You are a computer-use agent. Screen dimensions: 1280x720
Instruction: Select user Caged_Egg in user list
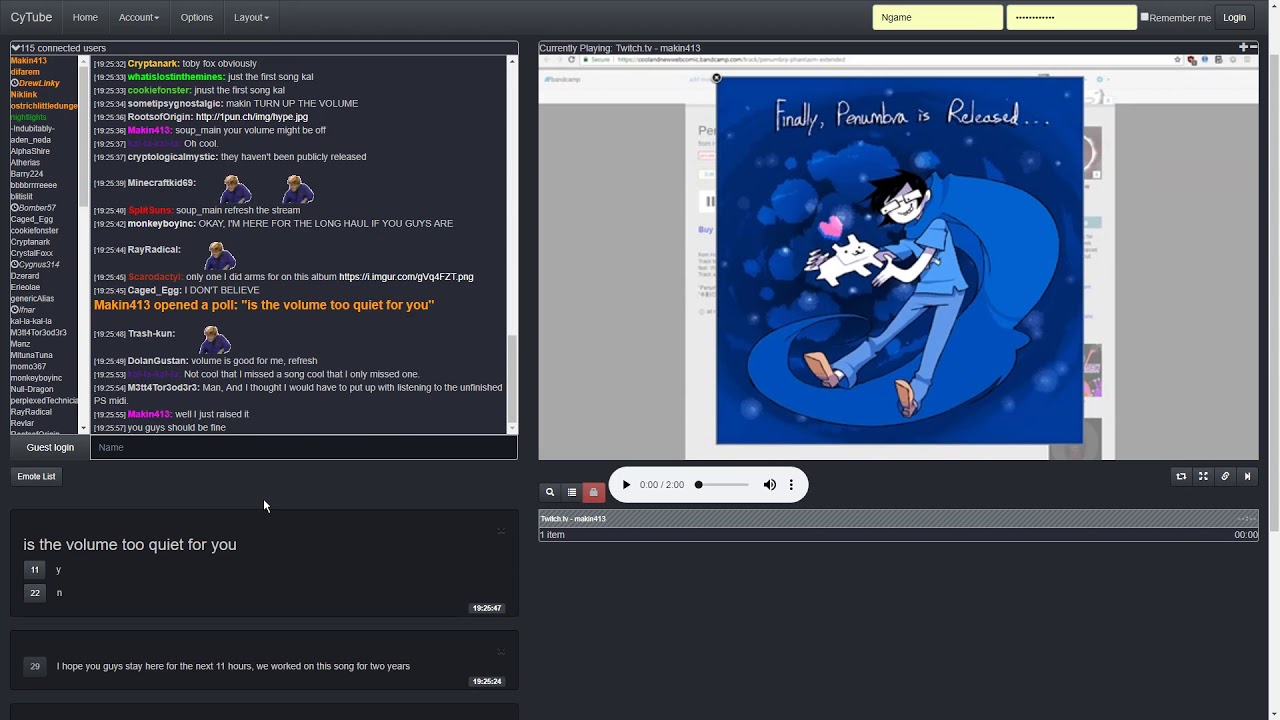pyautogui.click(x=31, y=219)
